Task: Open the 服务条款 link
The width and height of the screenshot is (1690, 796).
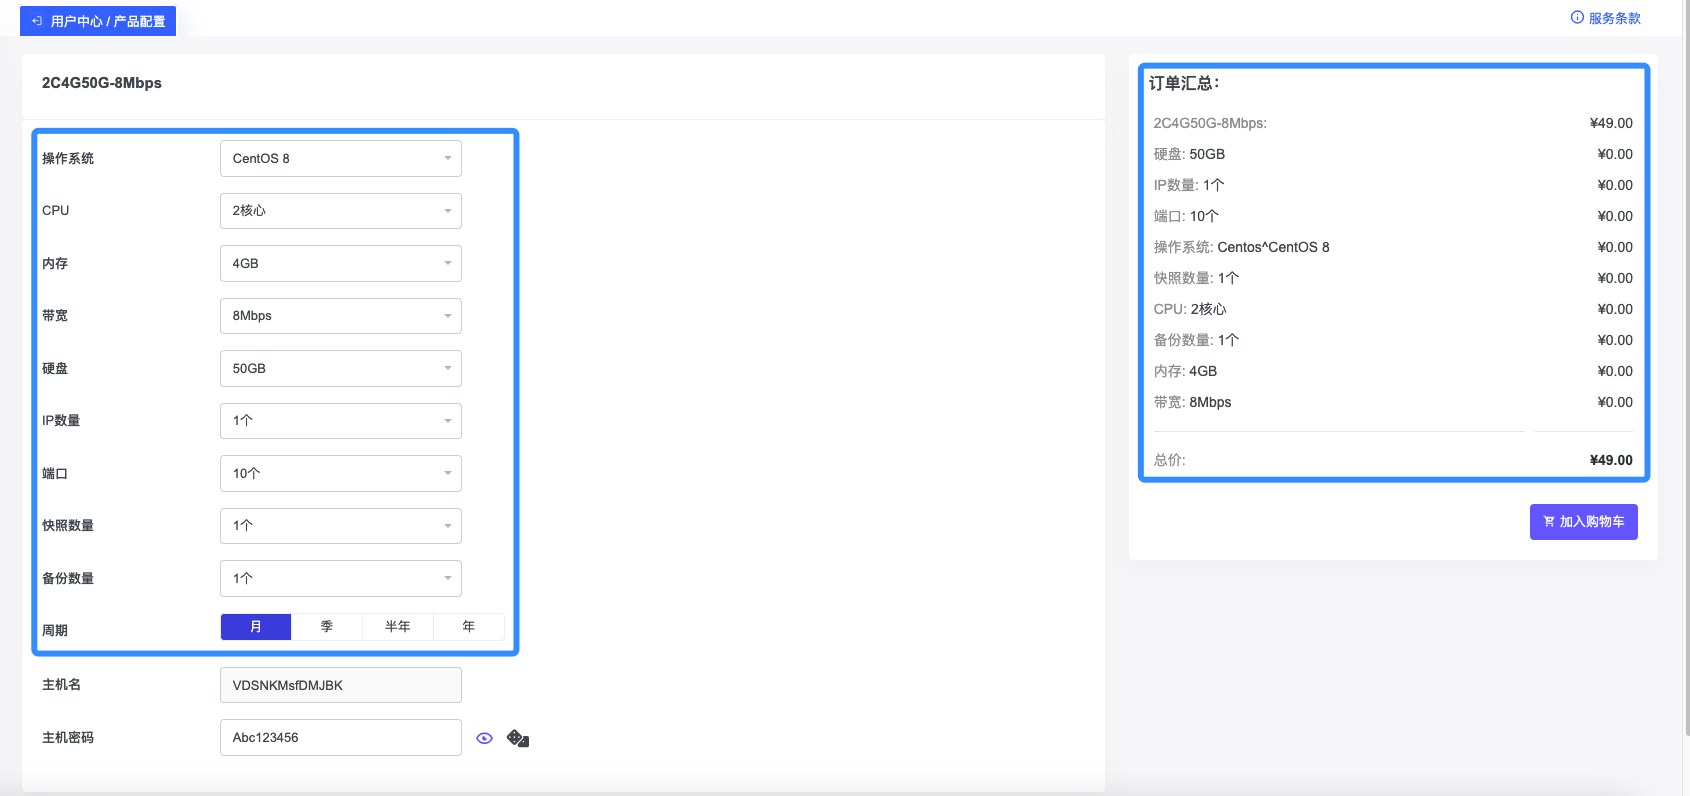Action: (x=1614, y=18)
